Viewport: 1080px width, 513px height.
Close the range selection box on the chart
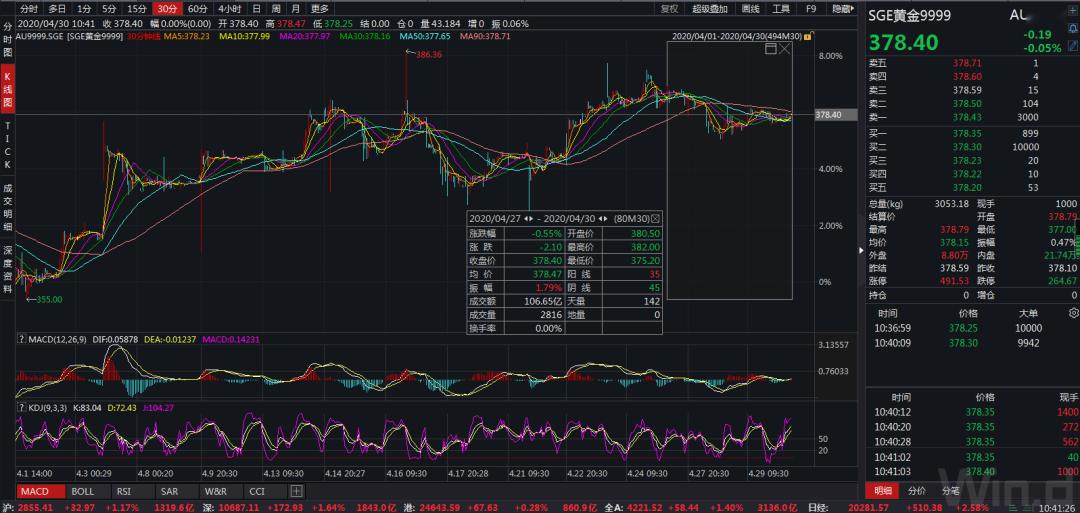(785, 49)
